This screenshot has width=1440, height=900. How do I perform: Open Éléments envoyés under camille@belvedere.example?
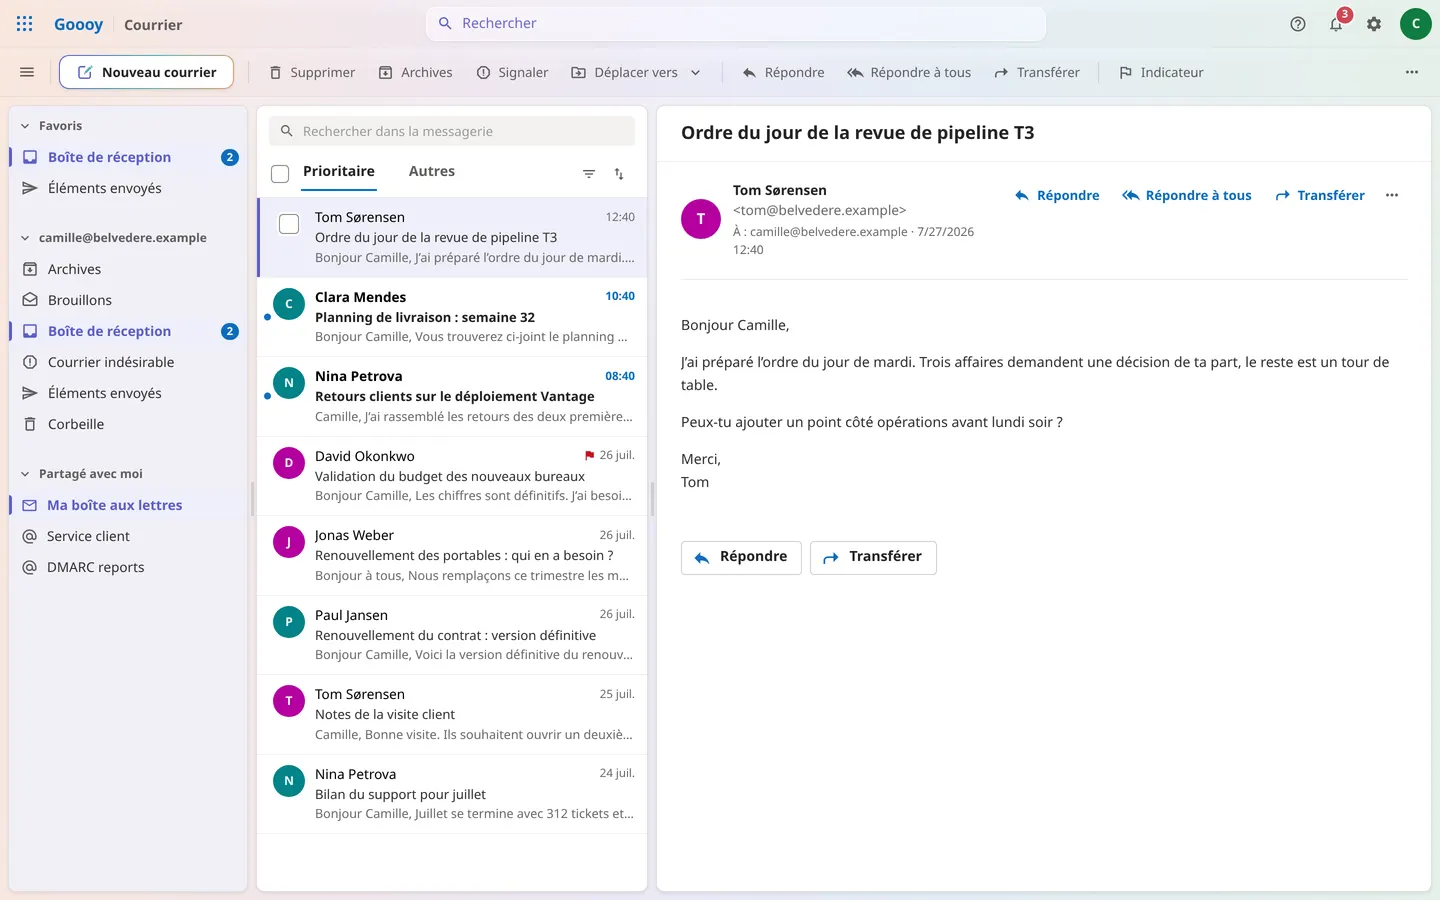tap(128, 393)
